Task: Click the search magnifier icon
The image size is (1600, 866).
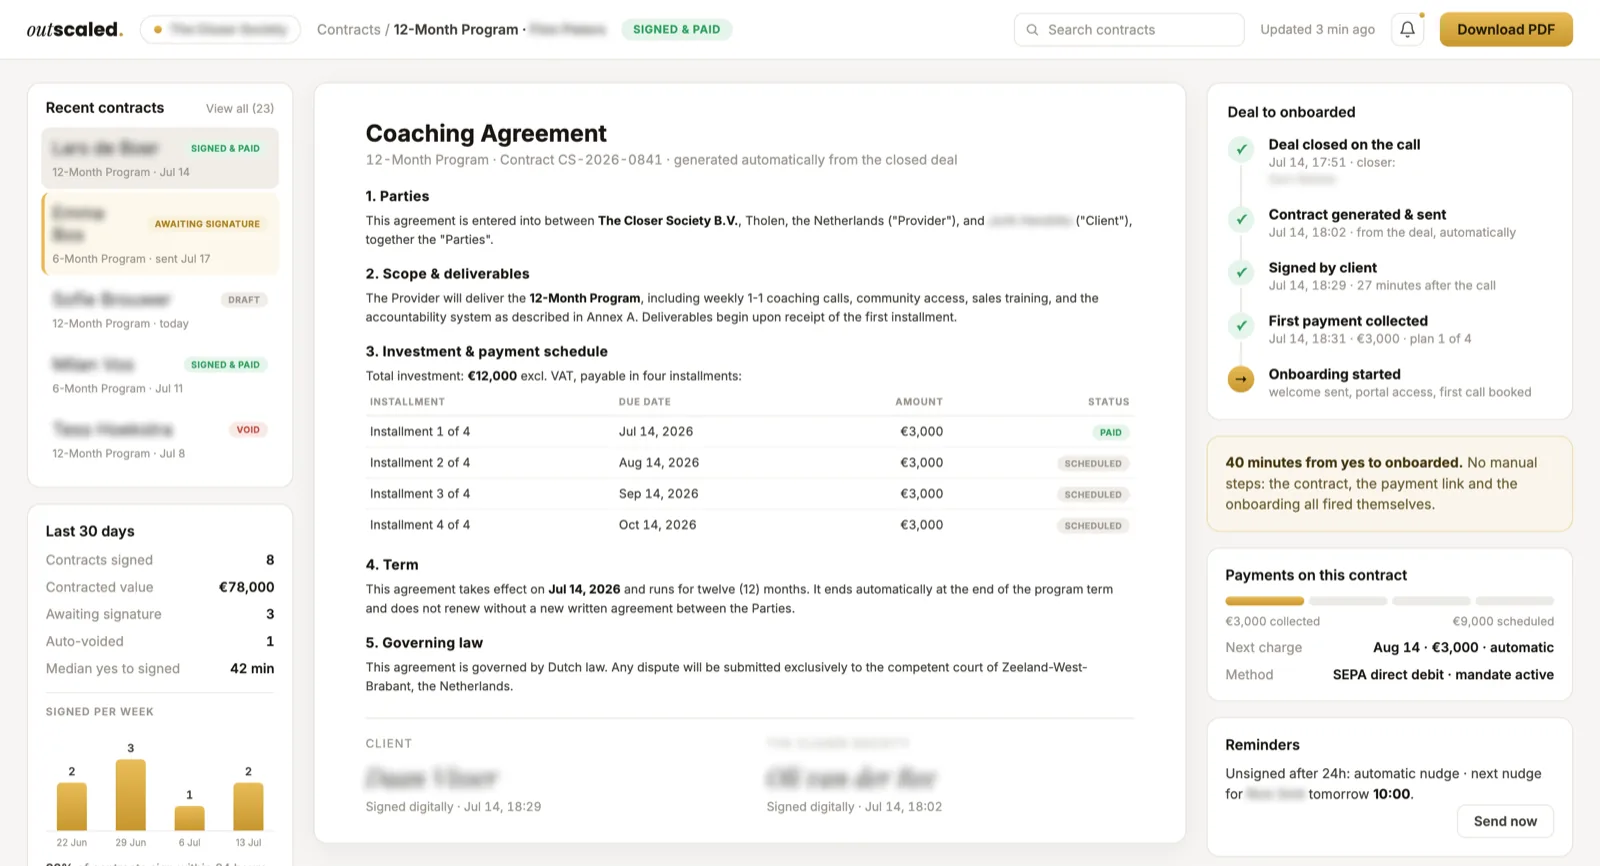Action: click(1032, 30)
